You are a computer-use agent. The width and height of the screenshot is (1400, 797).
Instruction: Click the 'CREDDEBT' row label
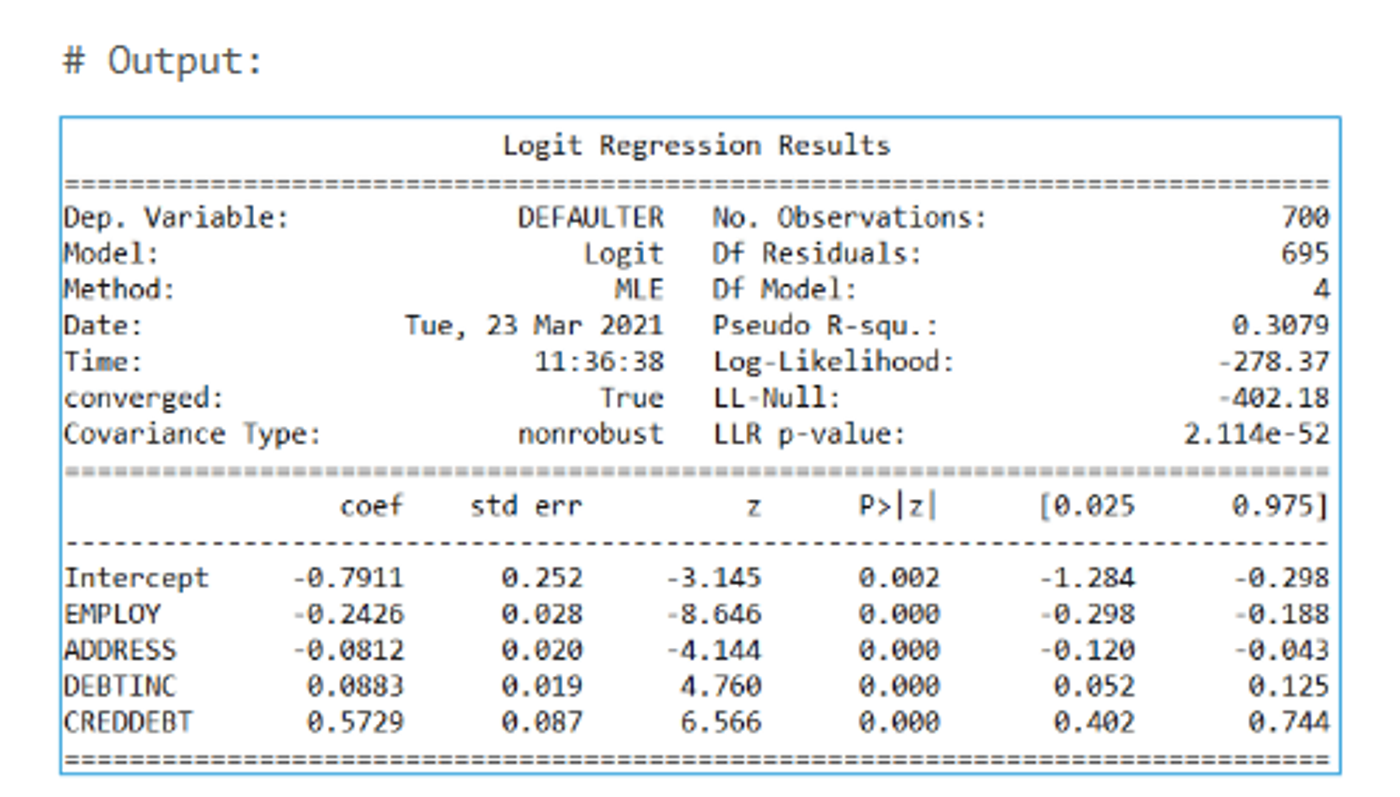tap(128, 722)
